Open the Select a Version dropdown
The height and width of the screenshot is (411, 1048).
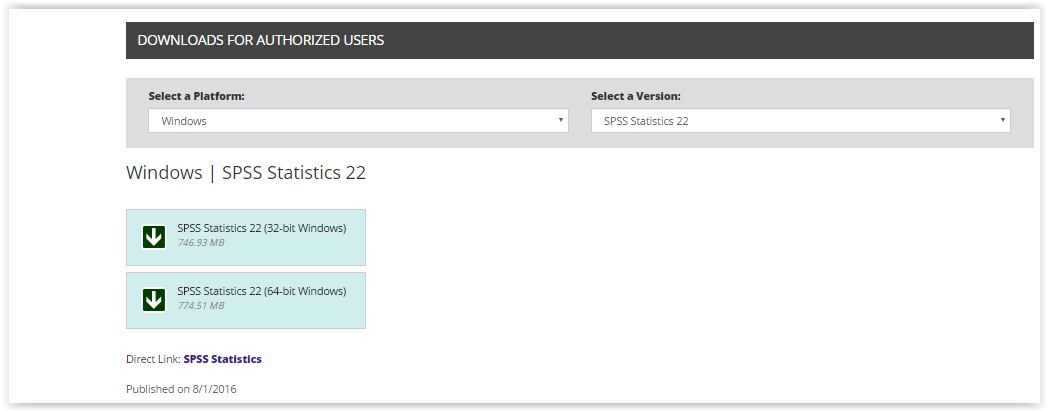click(801, 121)
